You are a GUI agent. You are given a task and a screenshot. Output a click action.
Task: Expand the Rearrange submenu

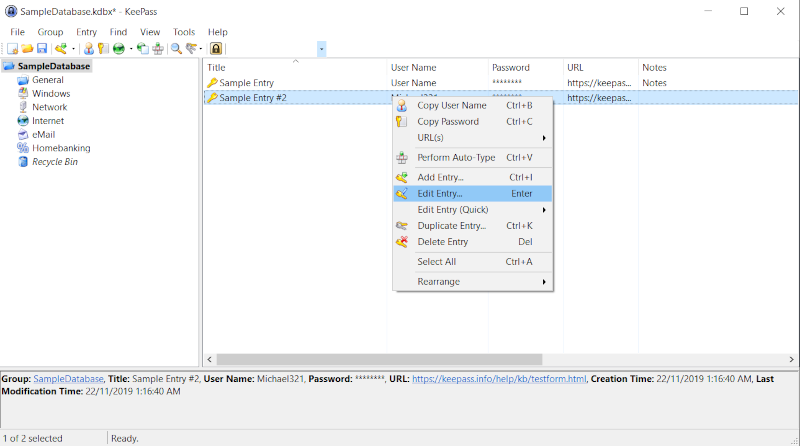pyautogui.click(x=473, y=282)
